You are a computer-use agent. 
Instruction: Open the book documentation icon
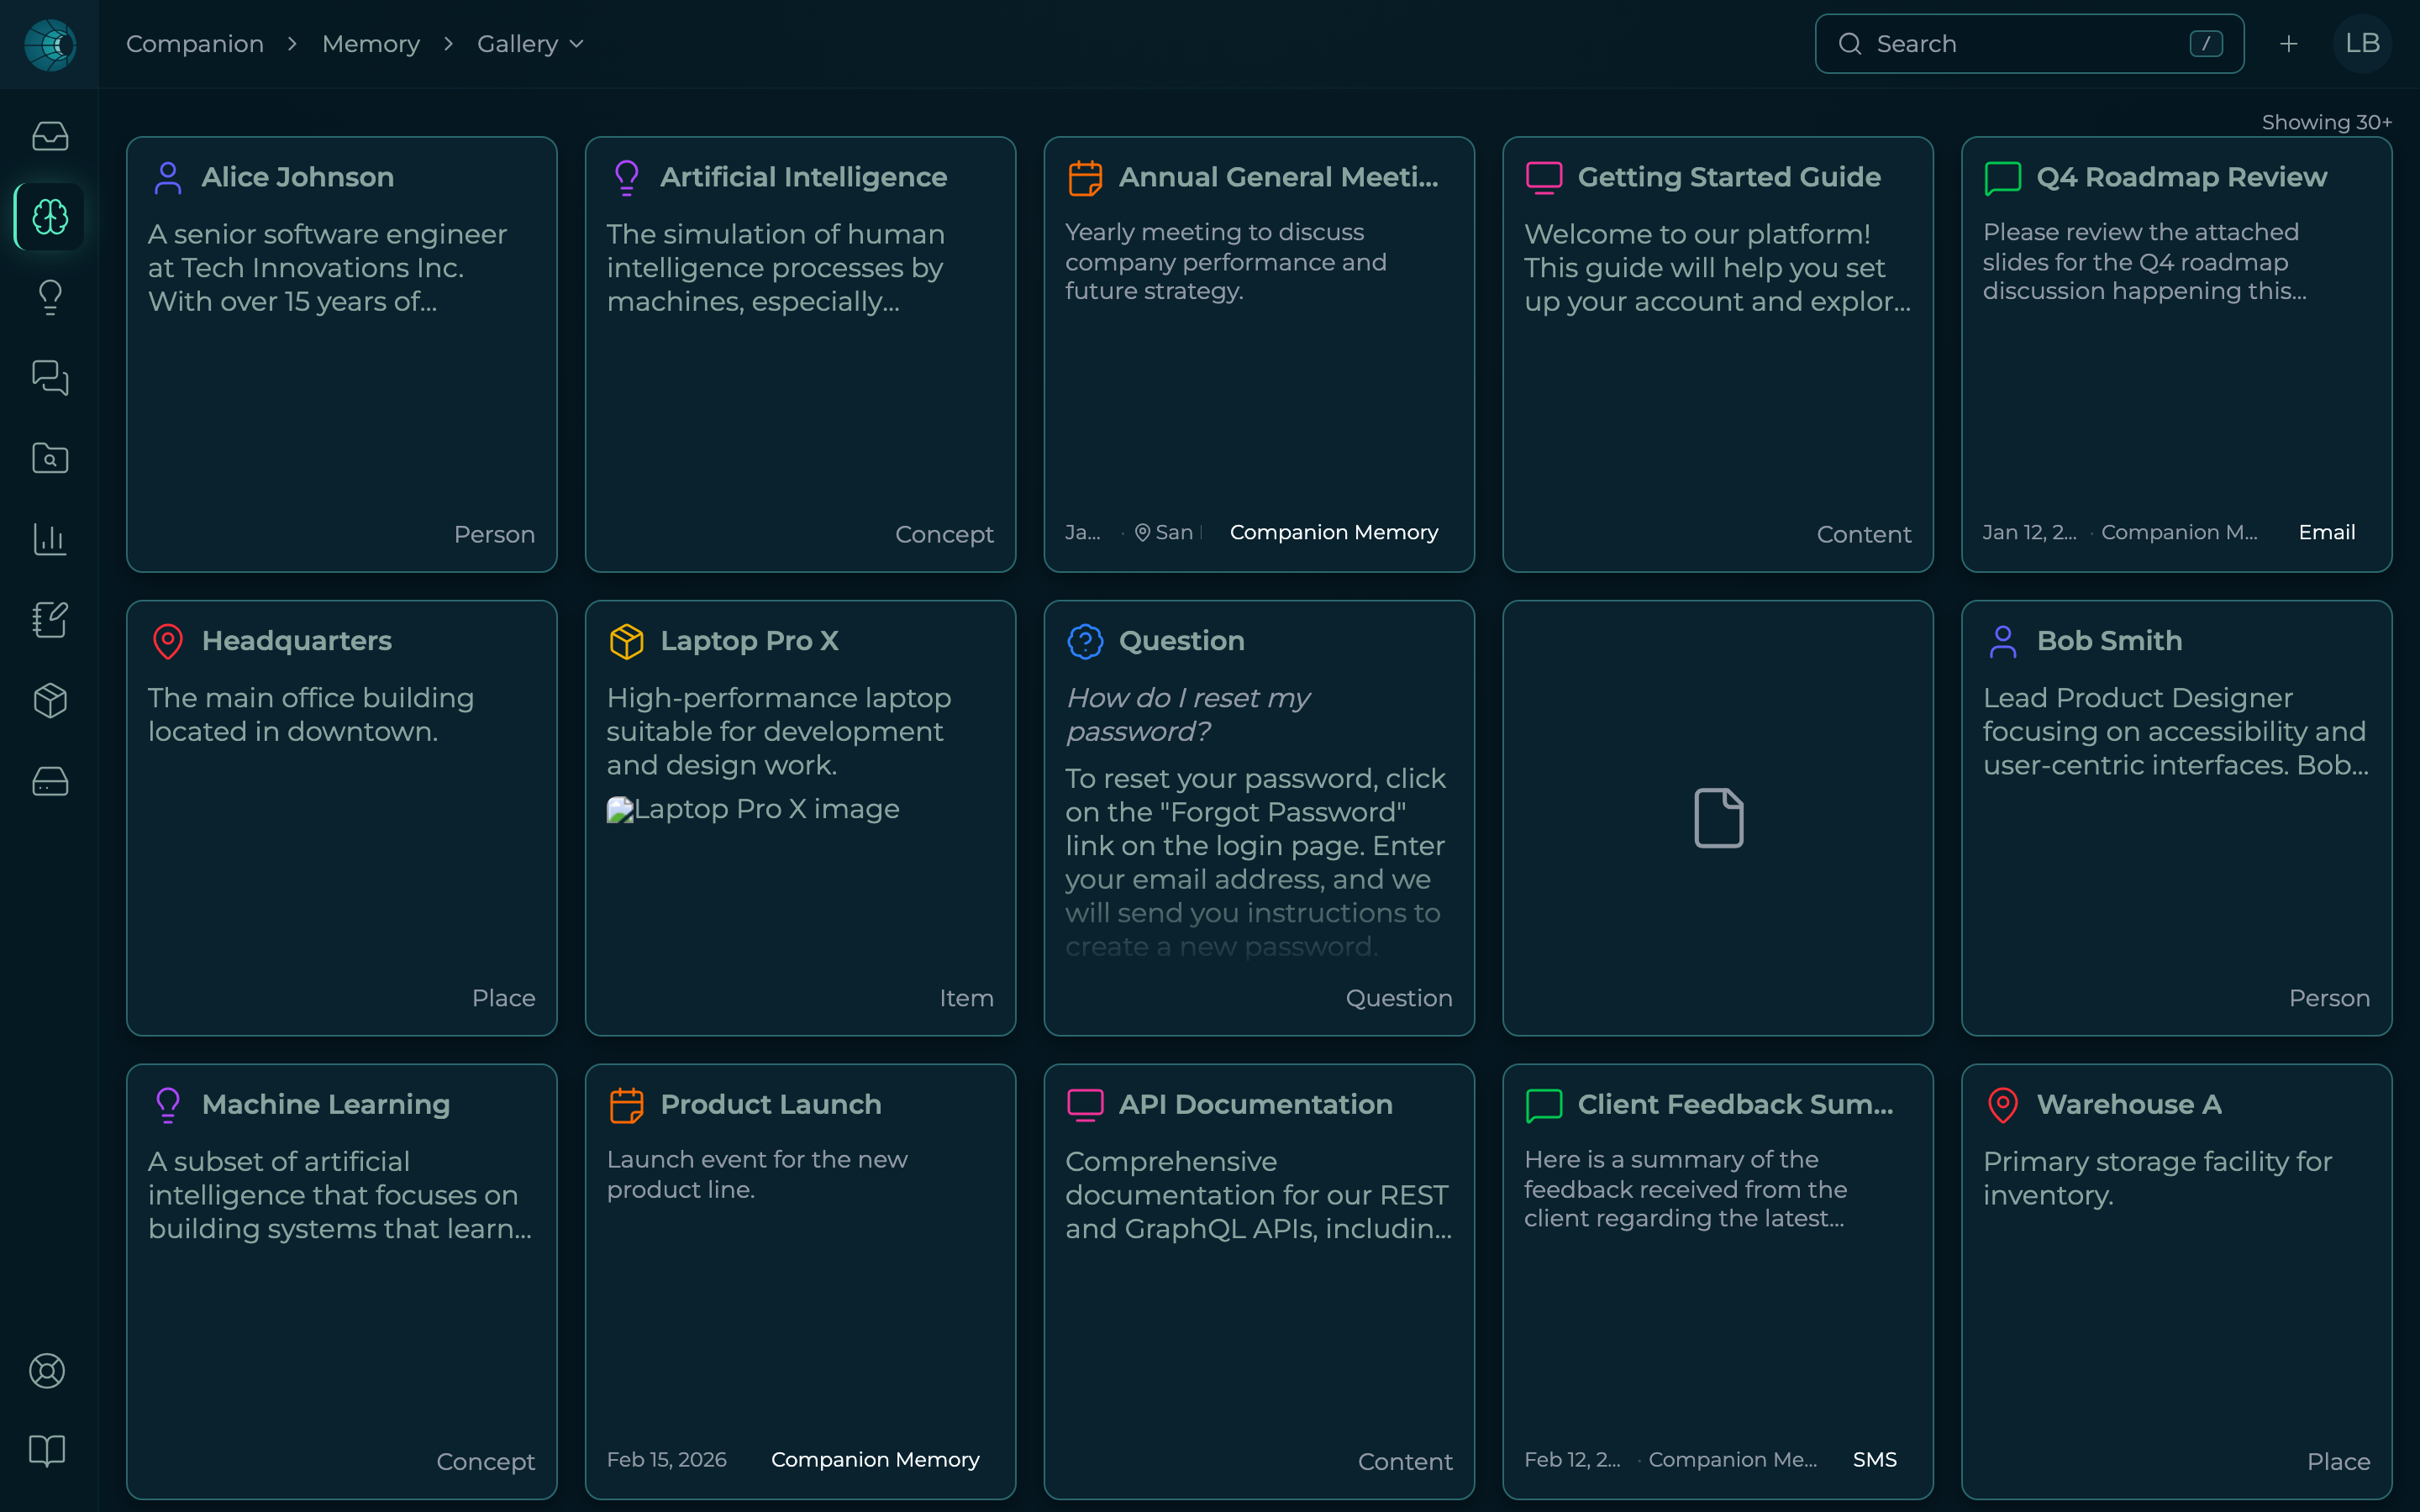tap(47, 1450)
